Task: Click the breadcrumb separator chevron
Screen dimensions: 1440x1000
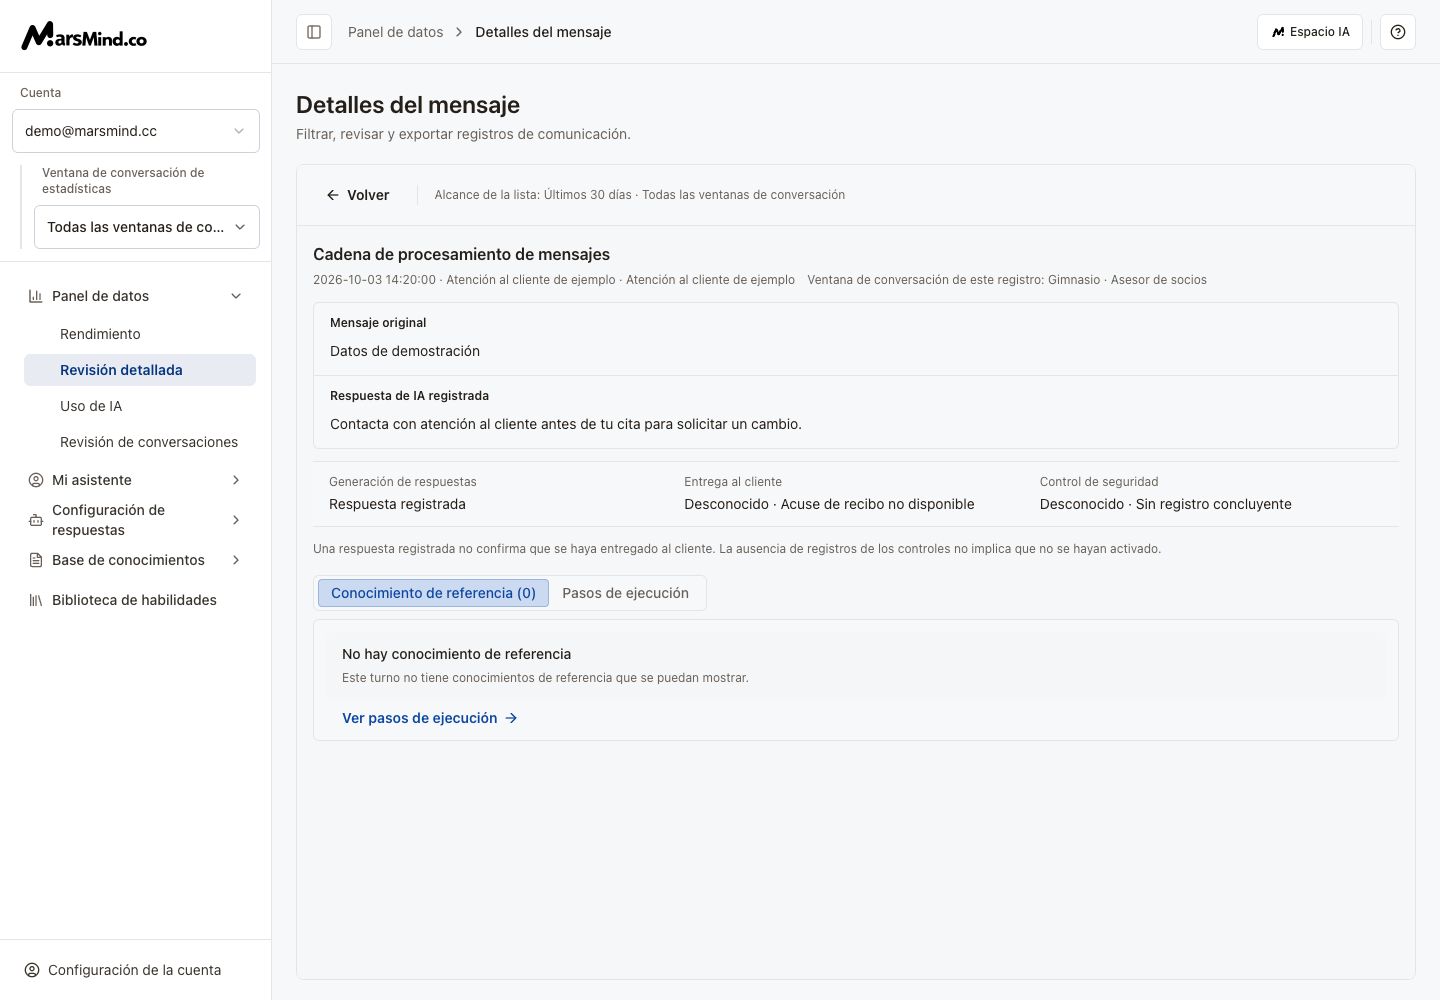Action: 459,32
